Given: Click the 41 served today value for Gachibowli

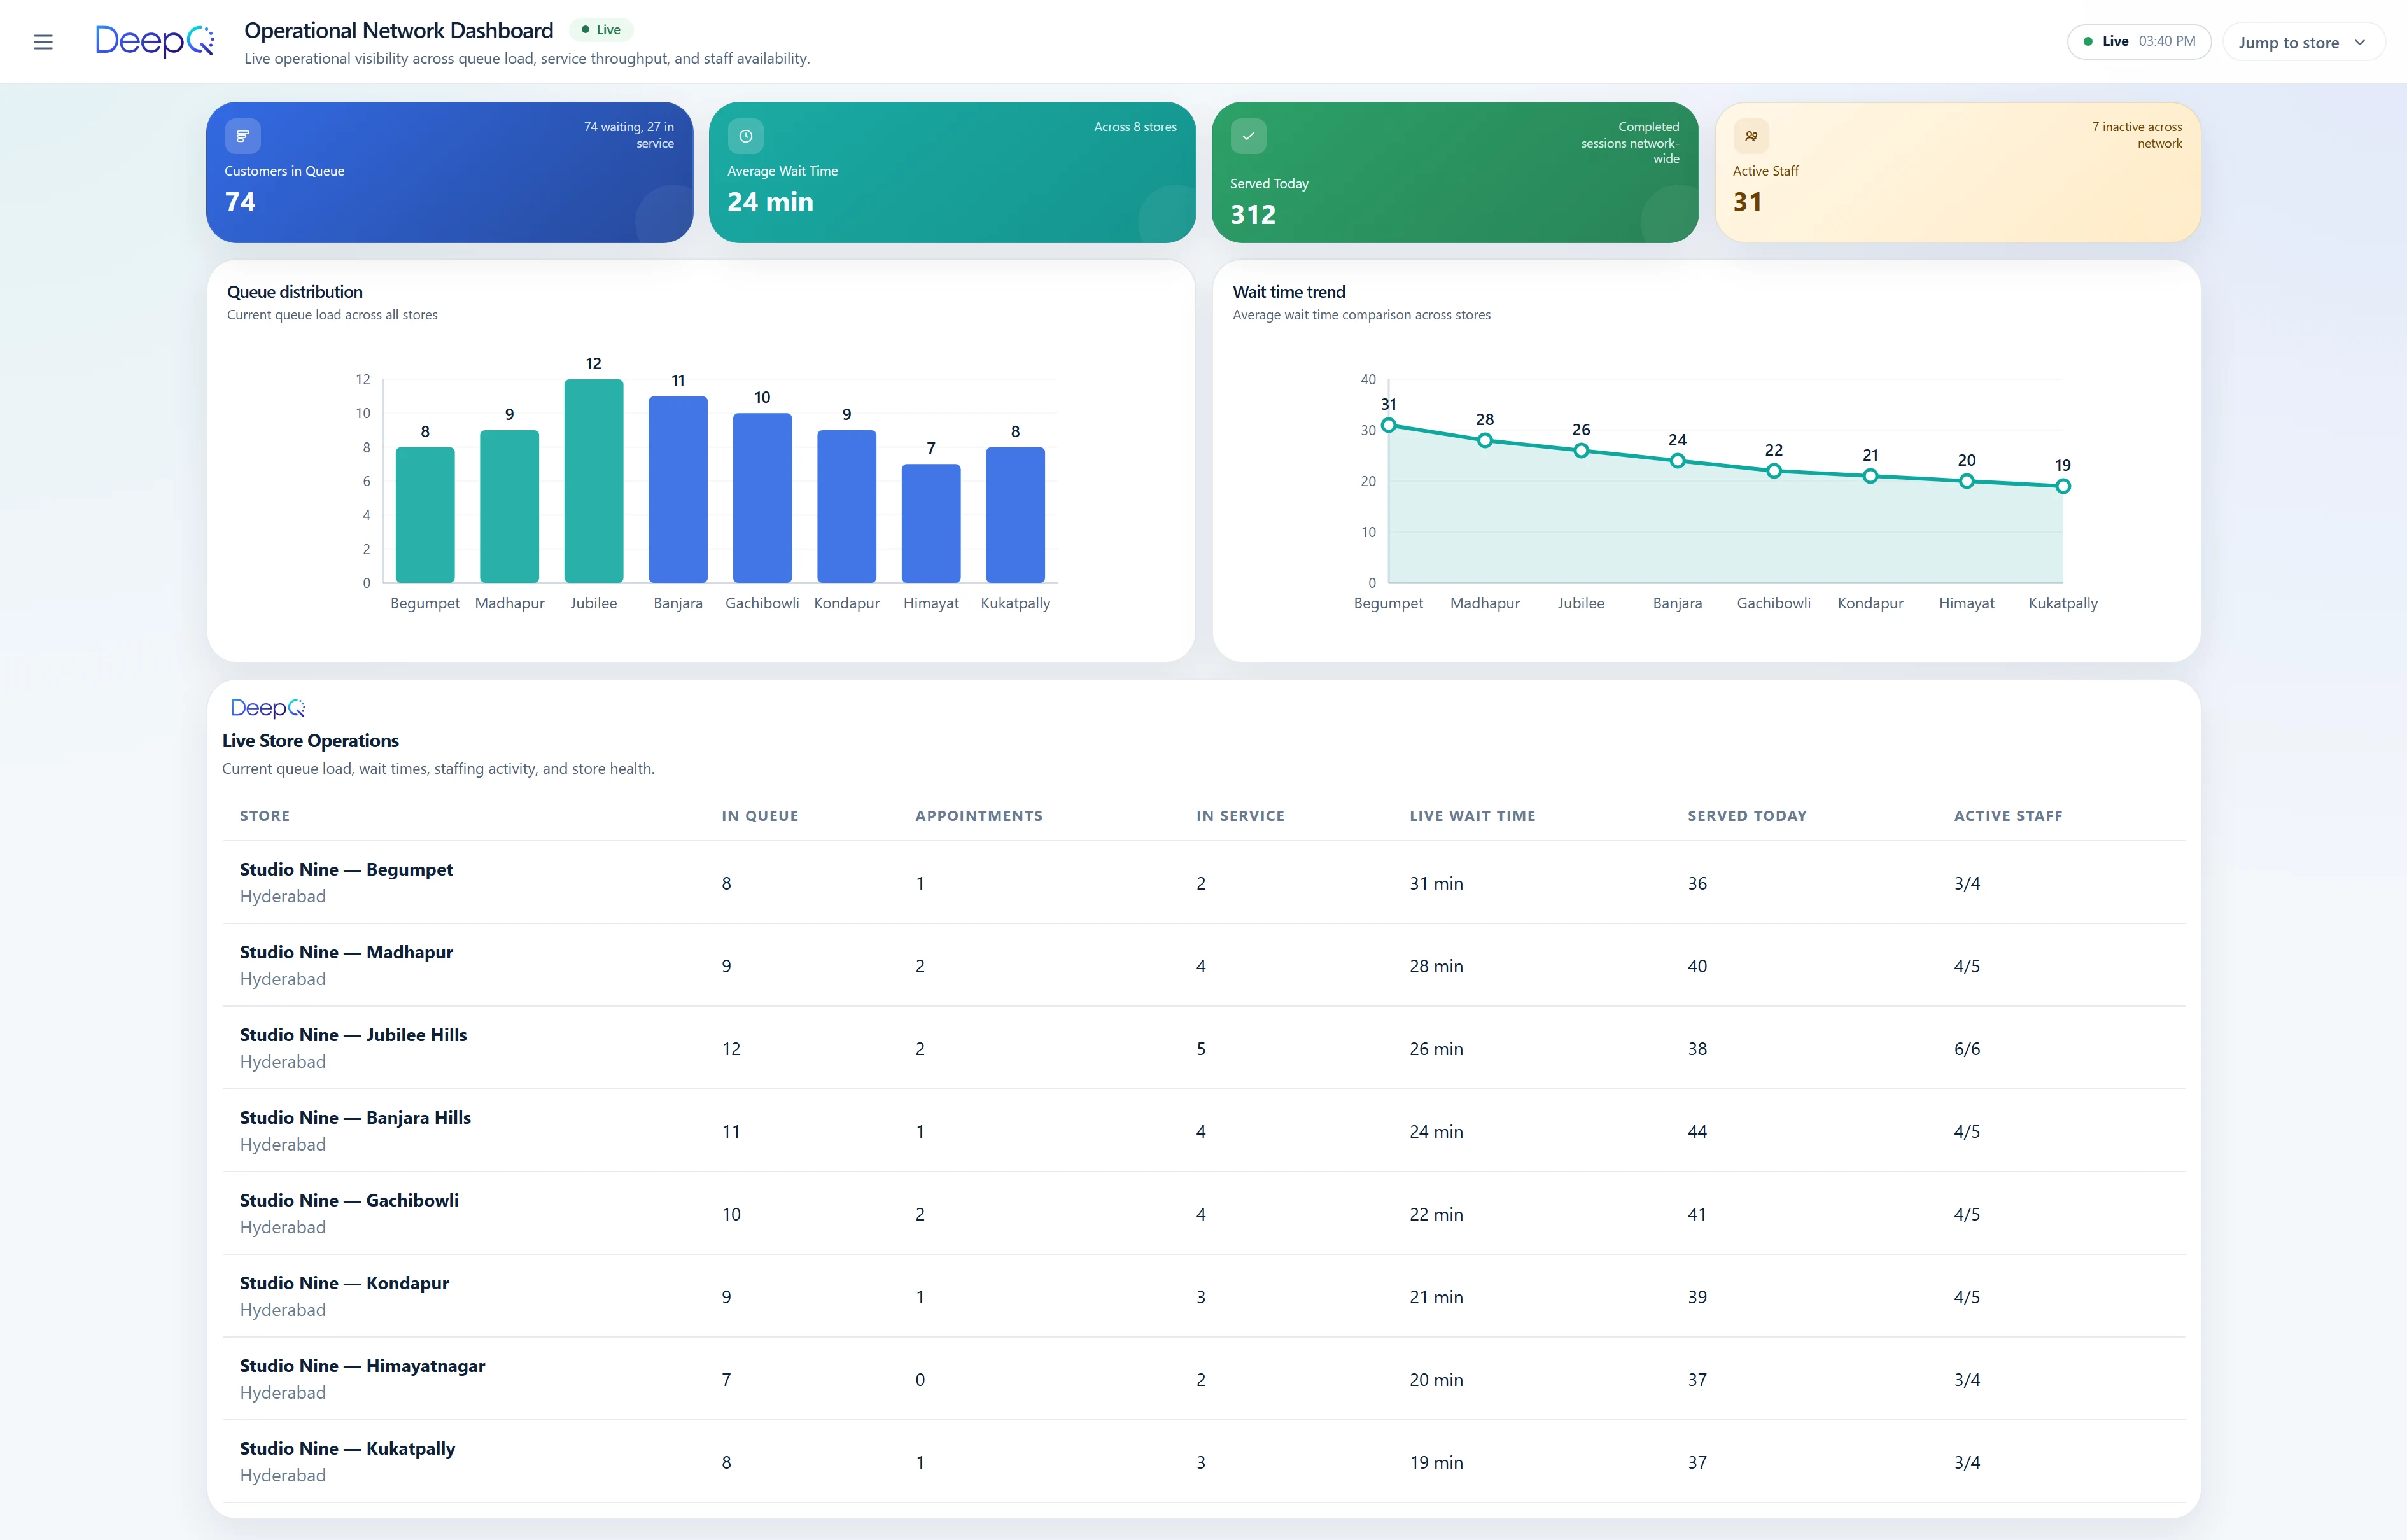Looking at the screenshot, I should [1697, 1214].
